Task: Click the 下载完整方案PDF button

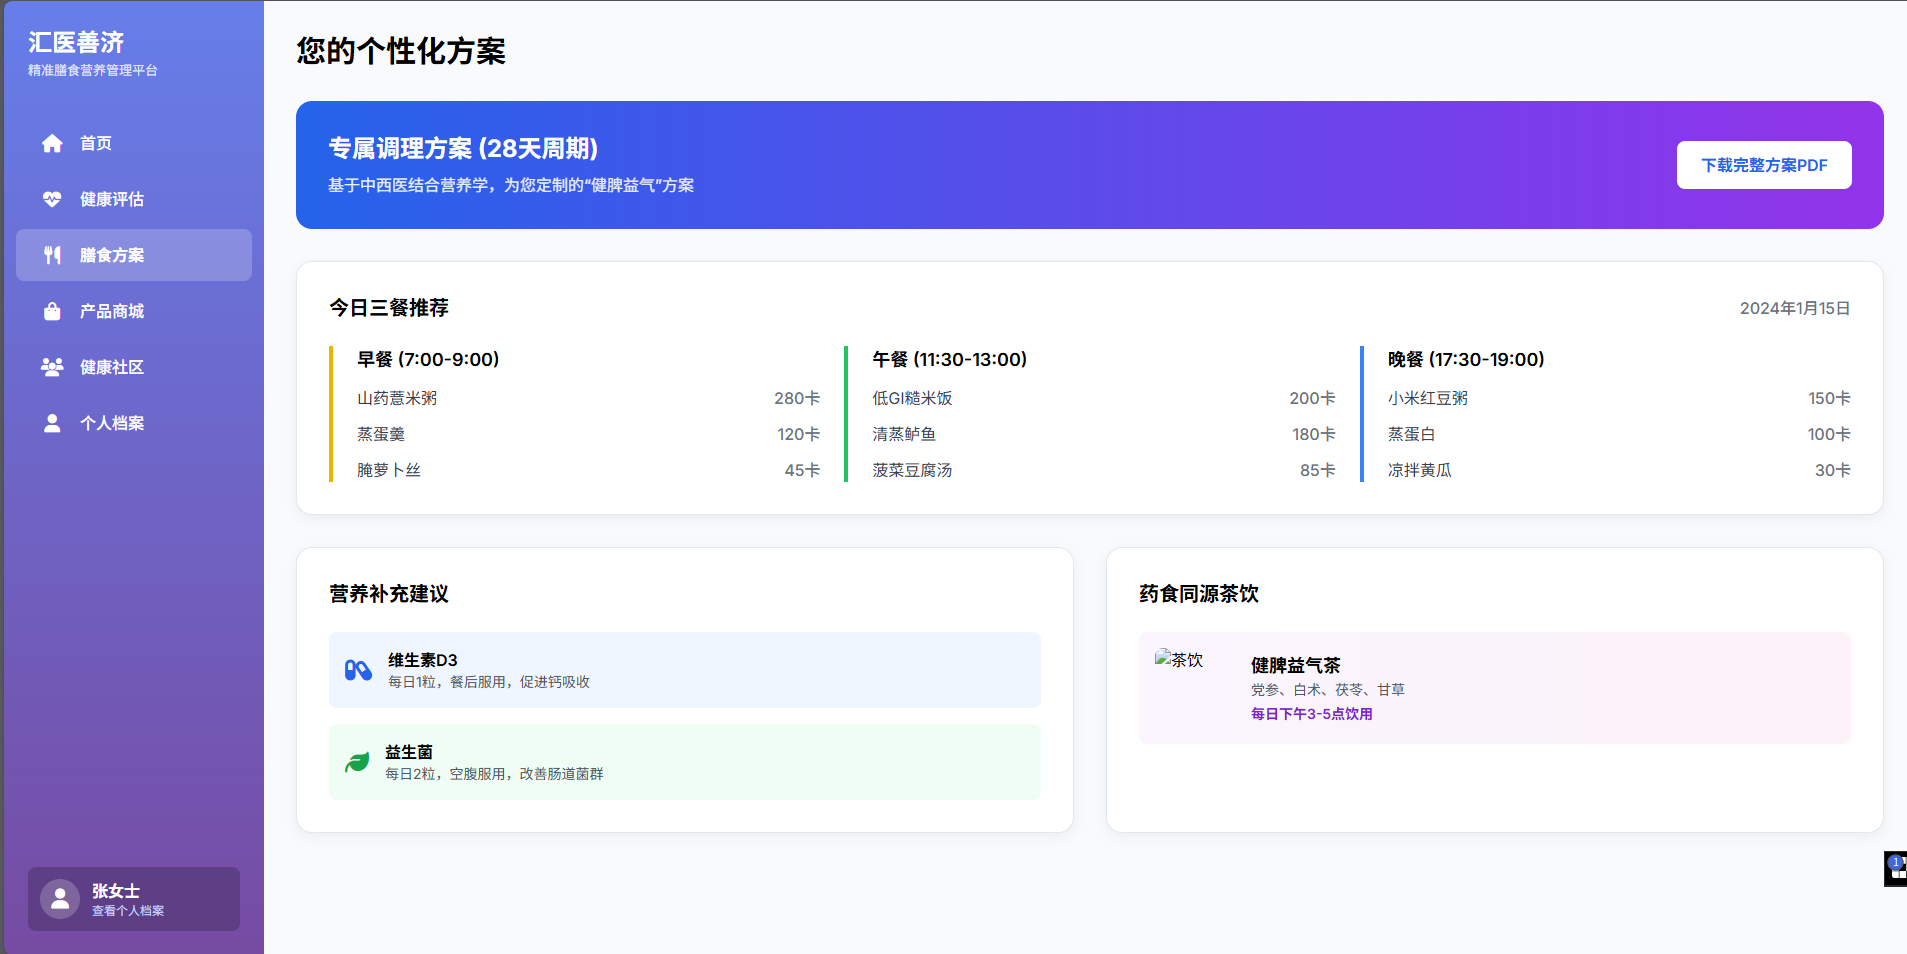Action: 1763,165
